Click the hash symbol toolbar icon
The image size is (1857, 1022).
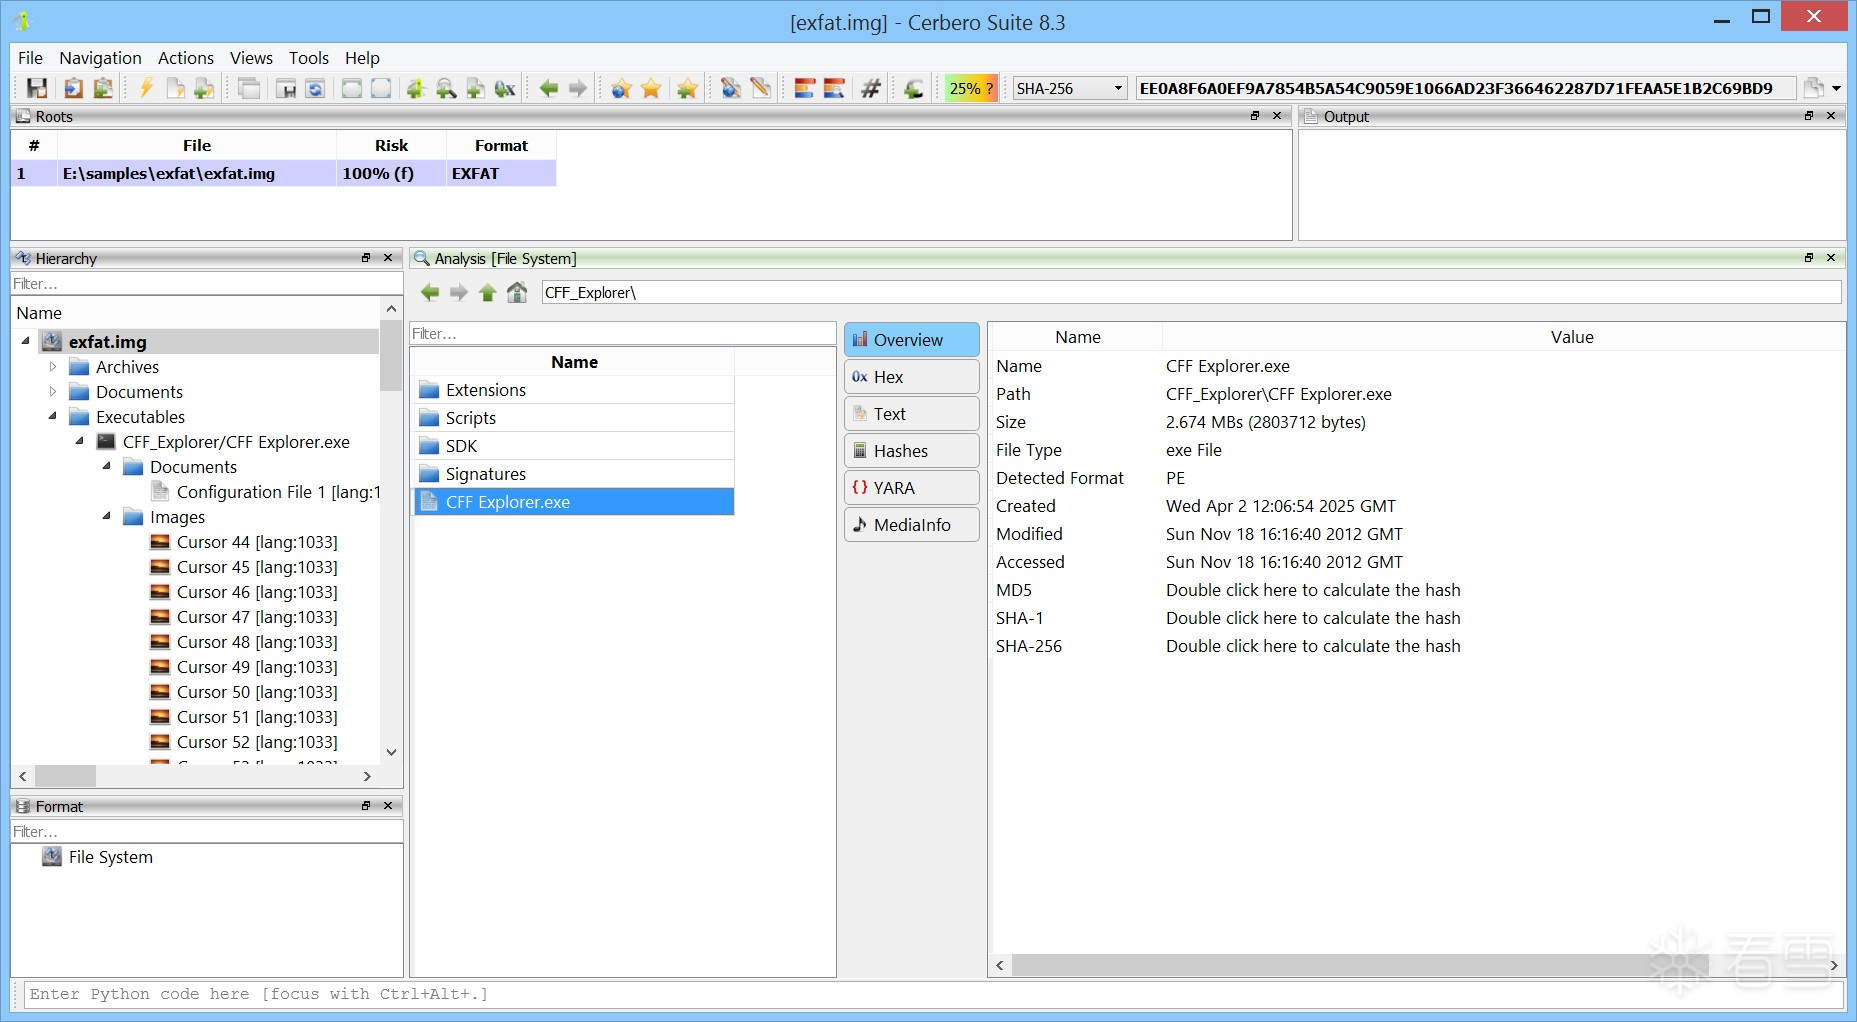871,88
